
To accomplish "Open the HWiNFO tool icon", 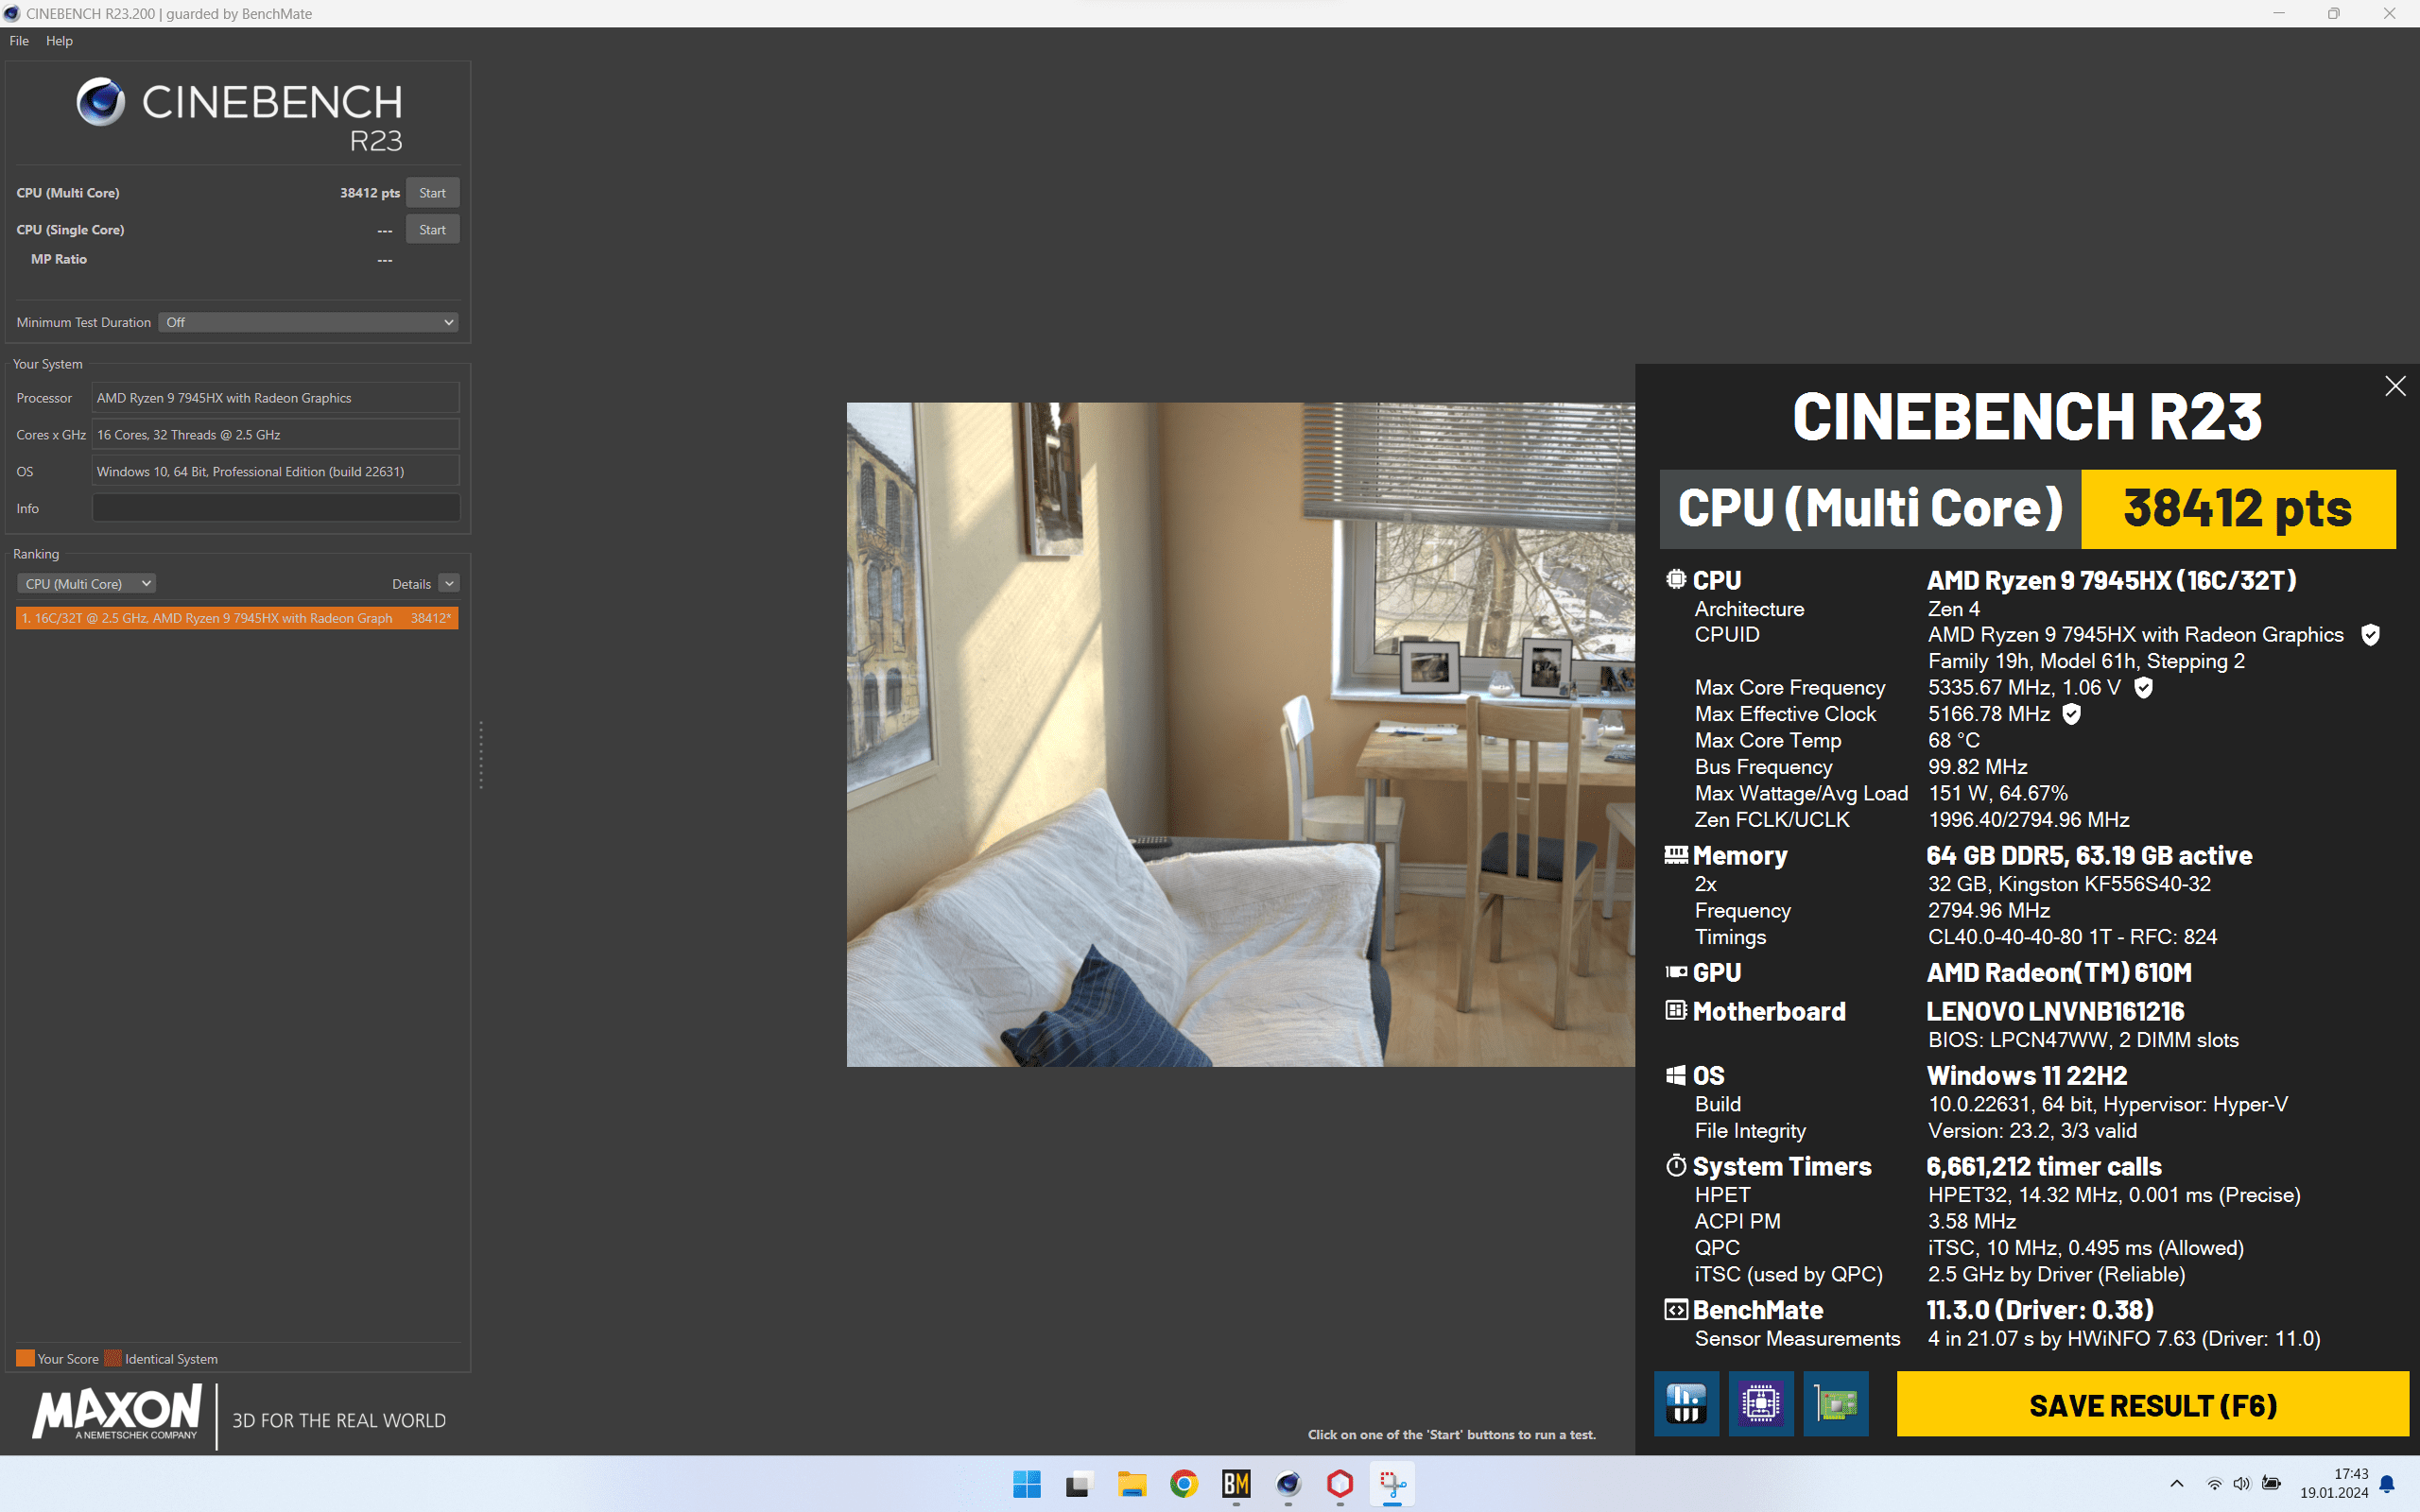I will point(1686,1404).
